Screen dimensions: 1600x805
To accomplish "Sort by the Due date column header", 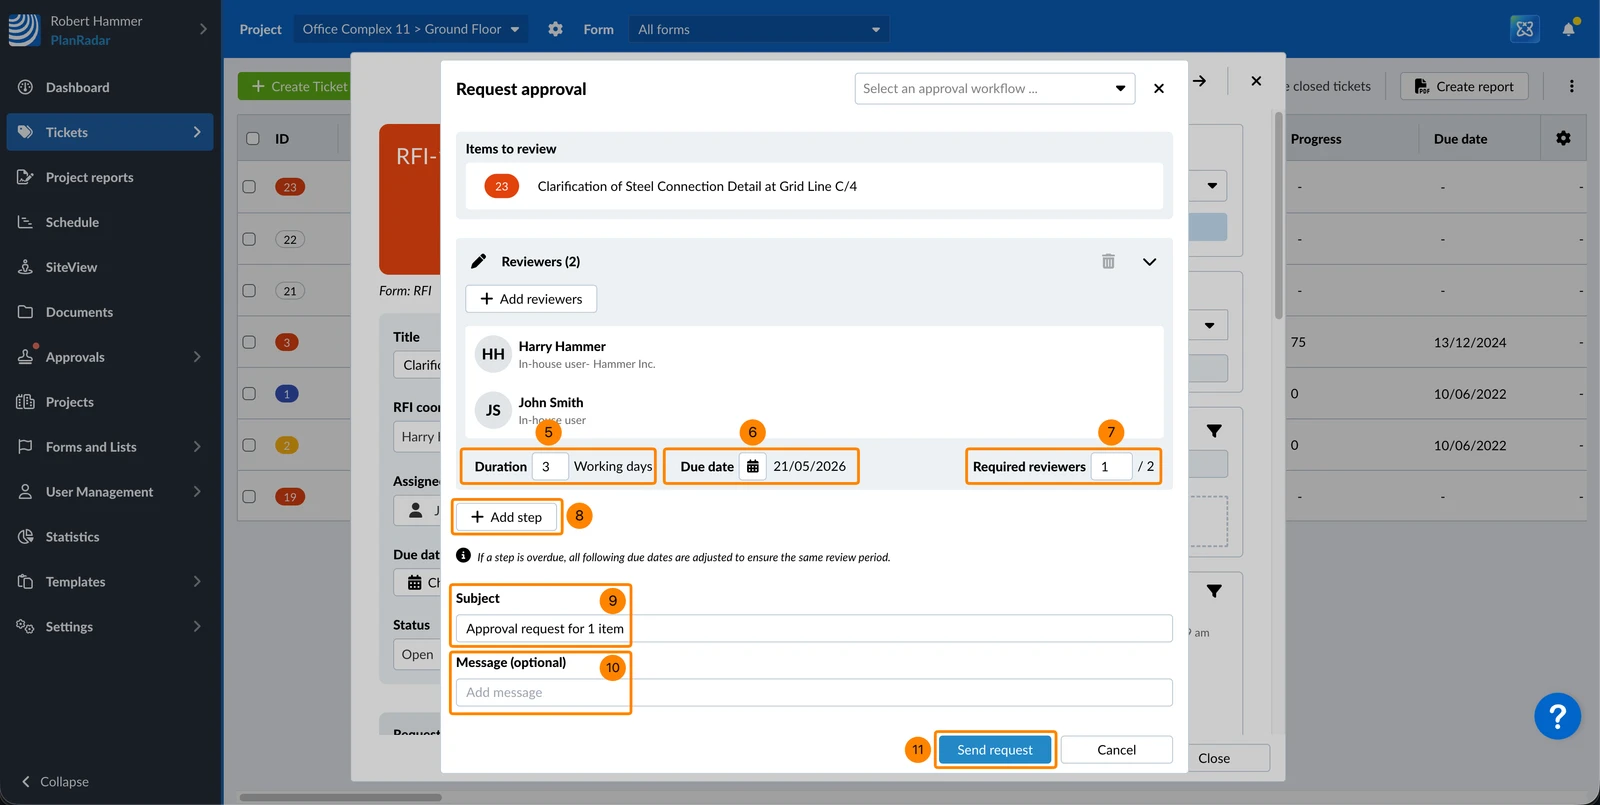I will (x=1460, y=139).
